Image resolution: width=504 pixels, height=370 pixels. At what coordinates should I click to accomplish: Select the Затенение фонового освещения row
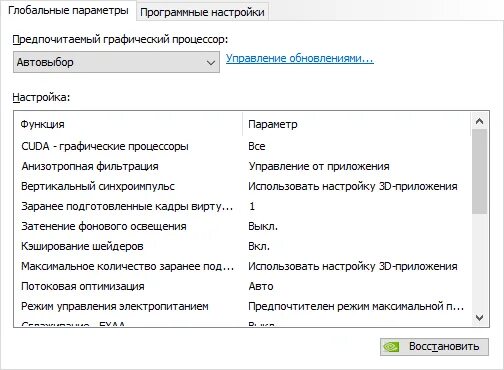tap(243, 226)
